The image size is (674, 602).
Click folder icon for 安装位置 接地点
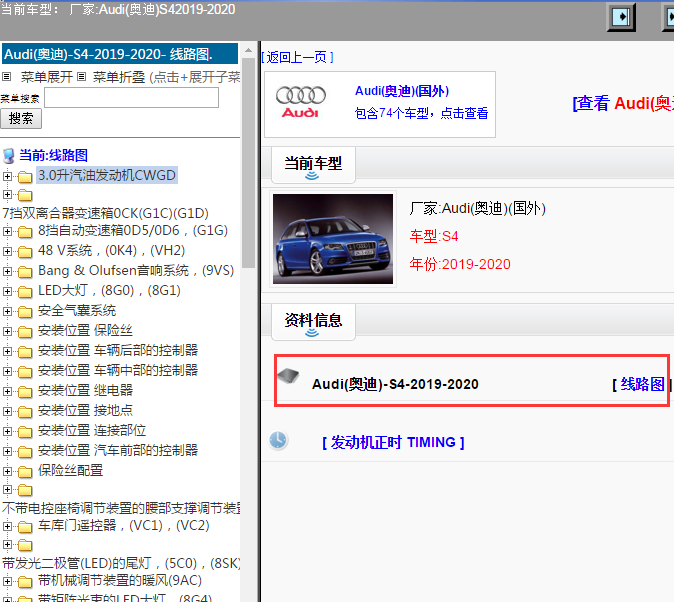[25, 412]
